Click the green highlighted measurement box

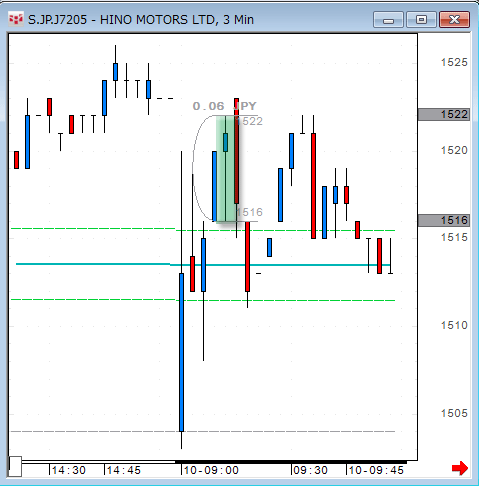pyautogui.click(x=225, y=168)
